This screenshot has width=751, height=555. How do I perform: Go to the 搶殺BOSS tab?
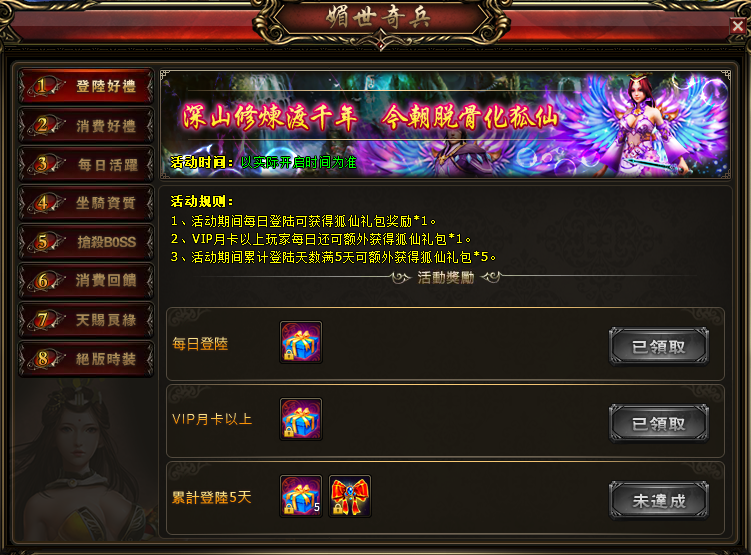tap(86, 242)
